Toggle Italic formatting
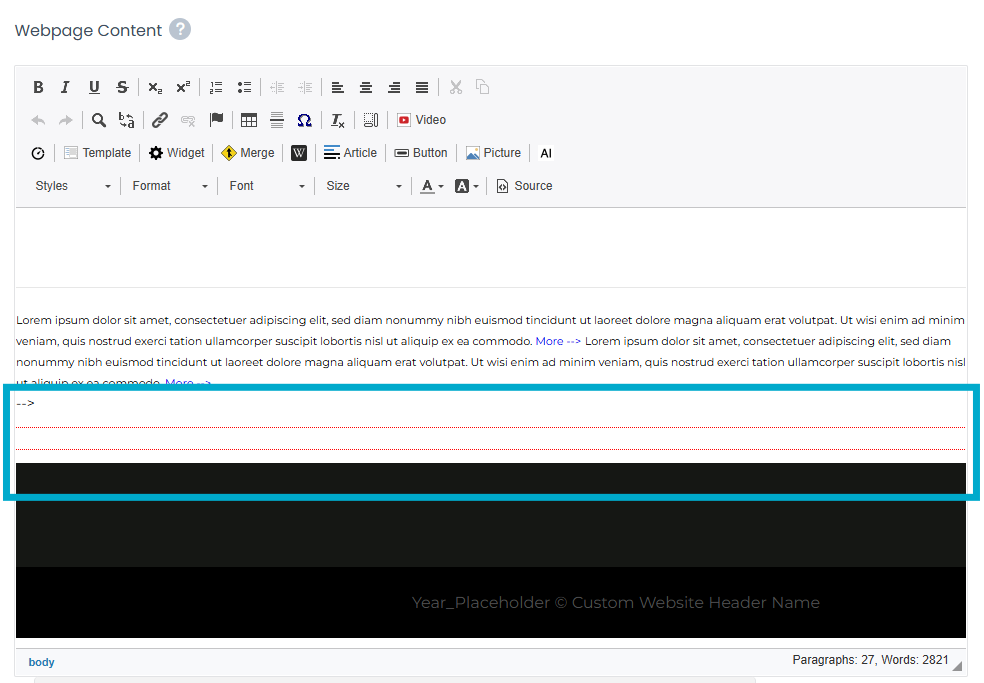 tap(65, 87)
